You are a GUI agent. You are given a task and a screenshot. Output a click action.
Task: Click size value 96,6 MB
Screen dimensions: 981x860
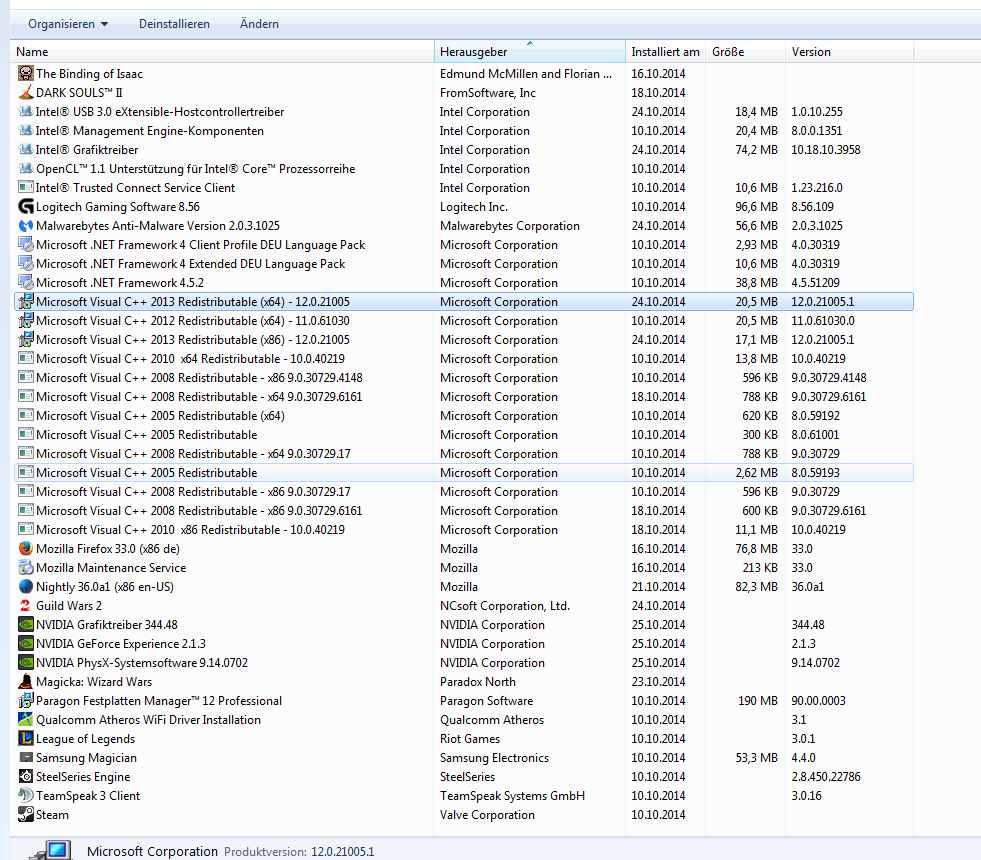(756, 206)
